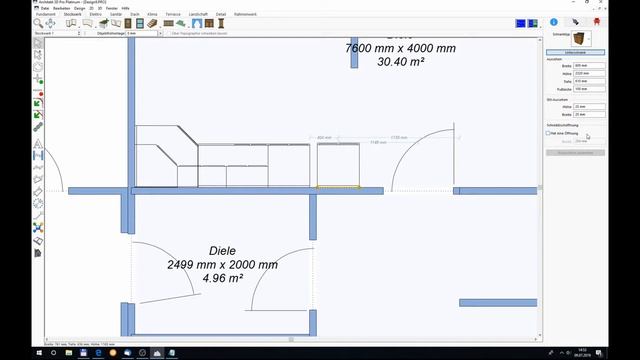640x360 pixels.
Task: Open the Fenster menu
Action: (x=111, y=8)
